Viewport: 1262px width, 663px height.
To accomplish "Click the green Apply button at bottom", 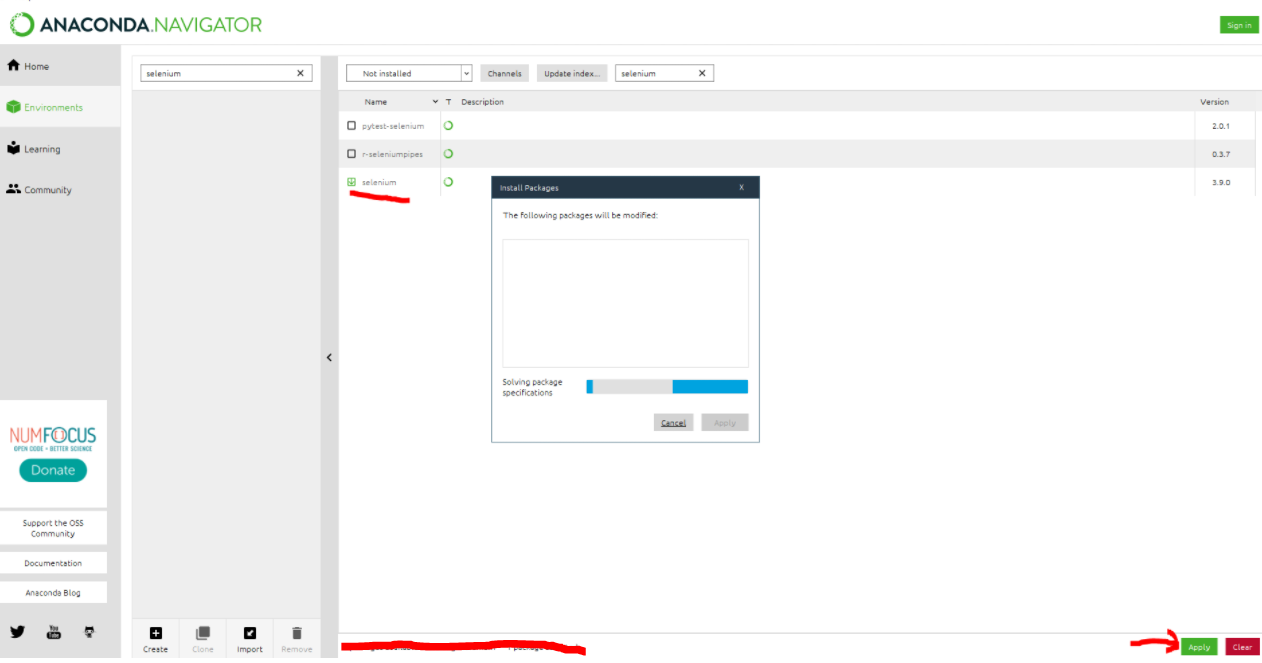I will pos(1199,647).
